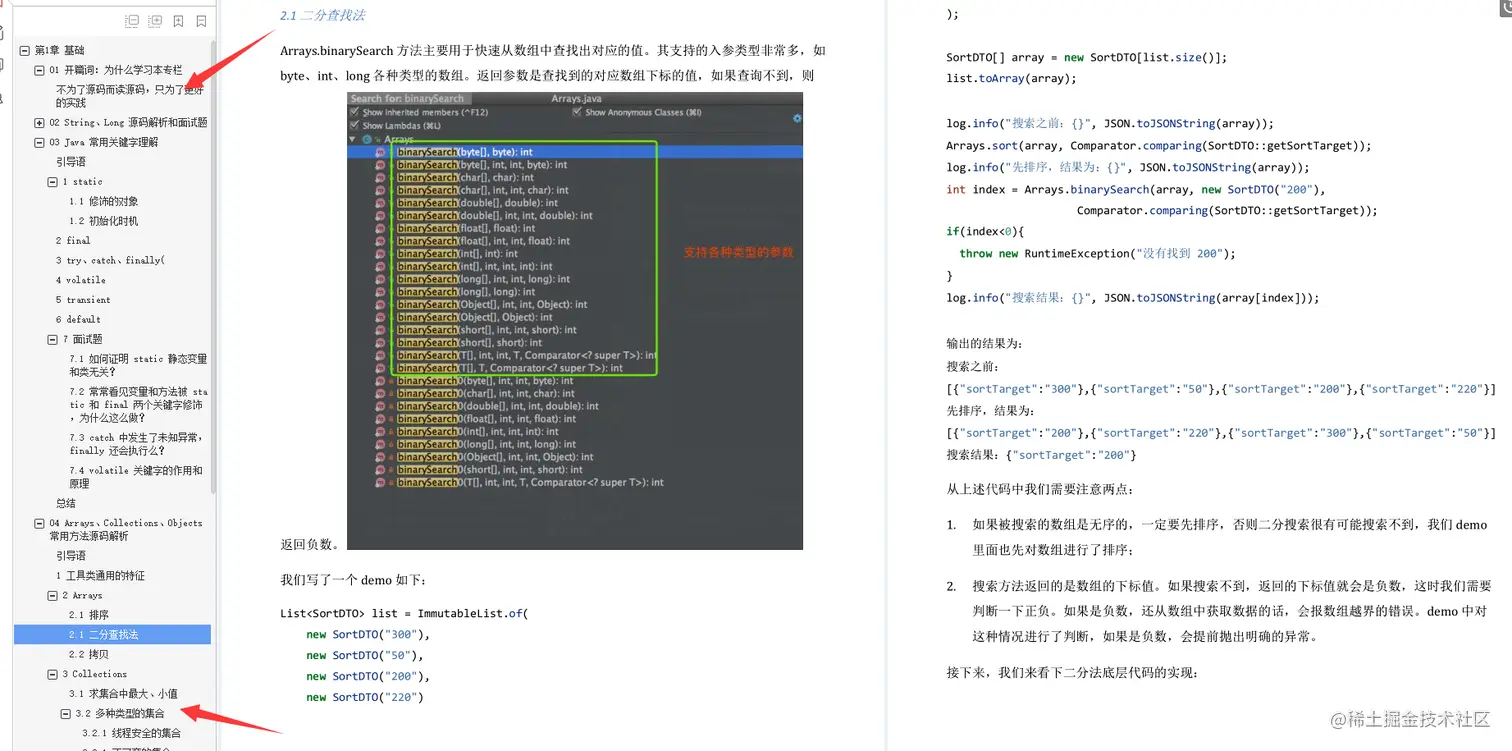Click the Search for: binarySearch field
The width and height of the screenshot is (1512, 751).
tap(407, 99)
